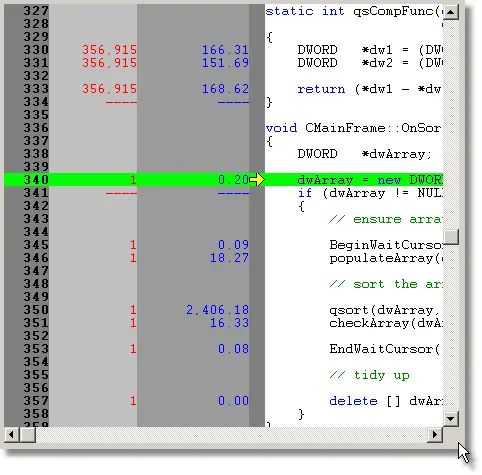482x475 pixels.
Task: Click the vertical scrollbar down arrow
Action: tap(451, 418)
